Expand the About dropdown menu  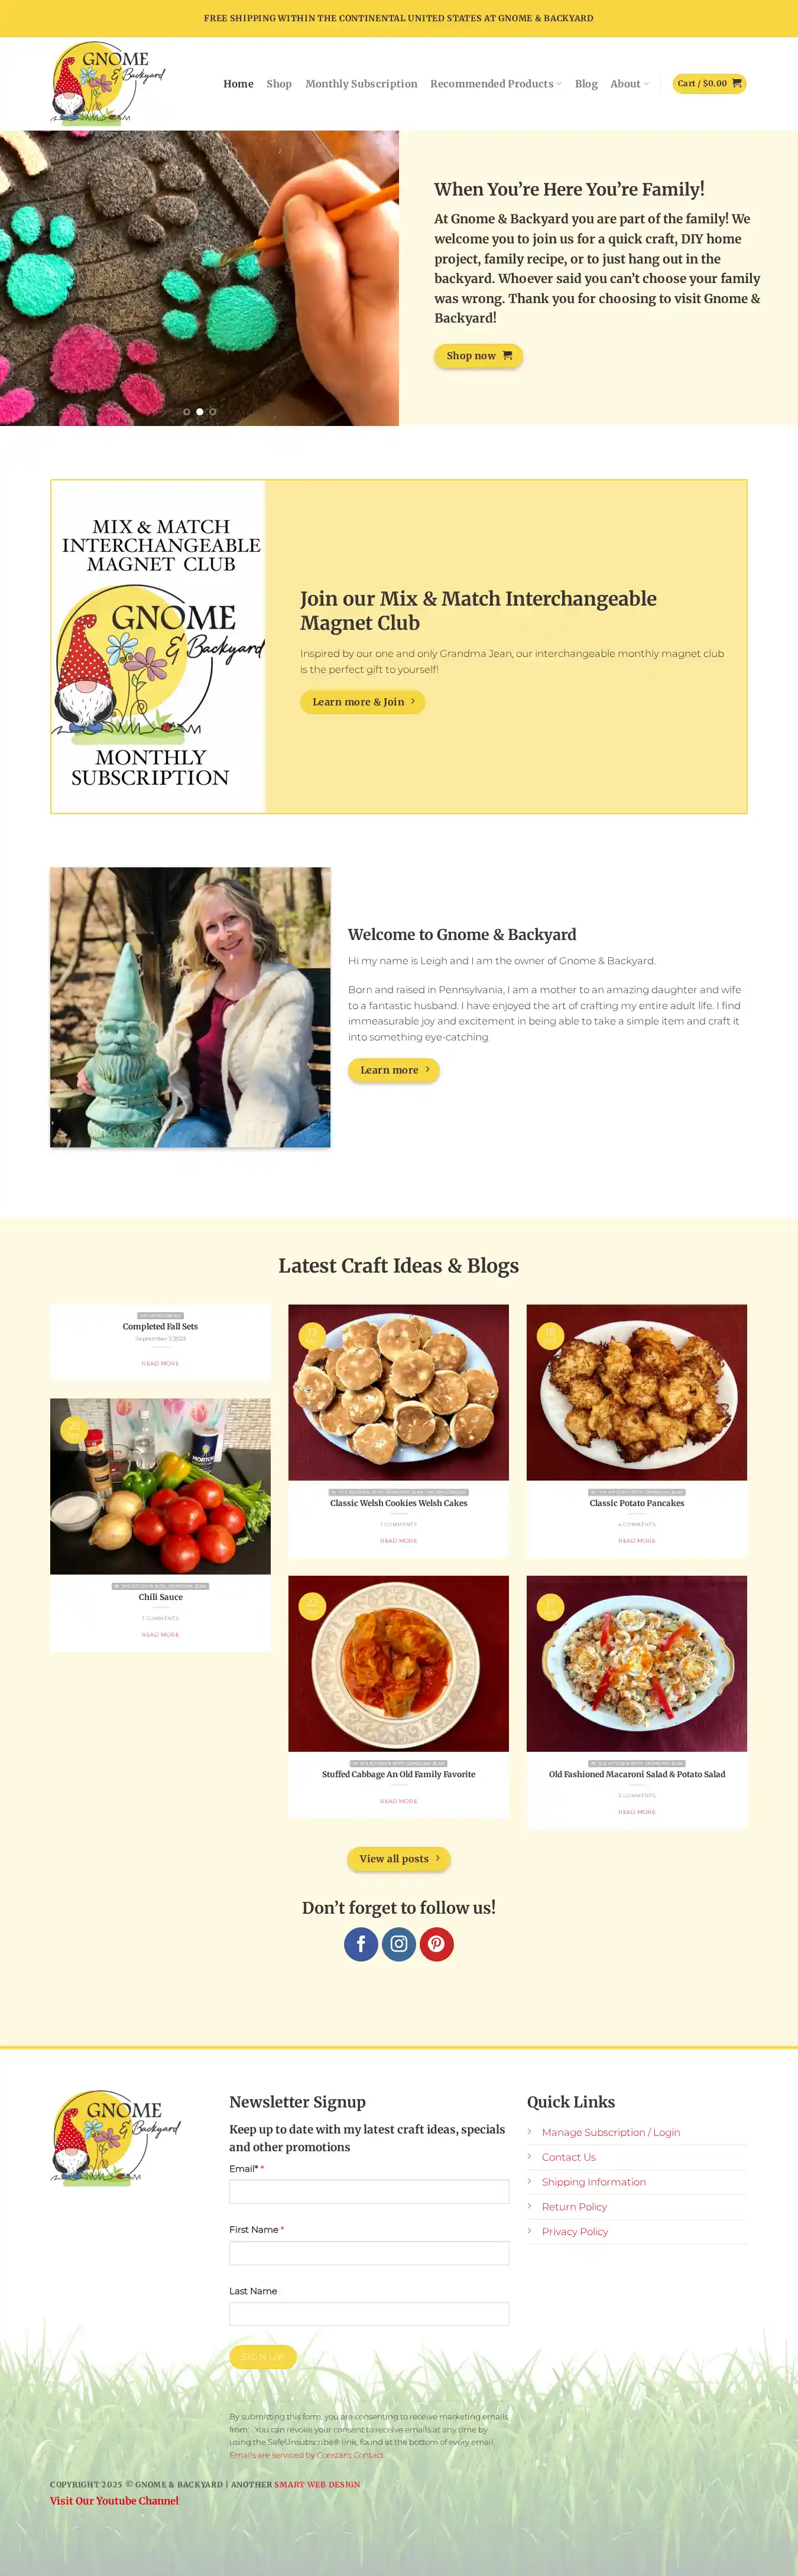pos(630,84)
